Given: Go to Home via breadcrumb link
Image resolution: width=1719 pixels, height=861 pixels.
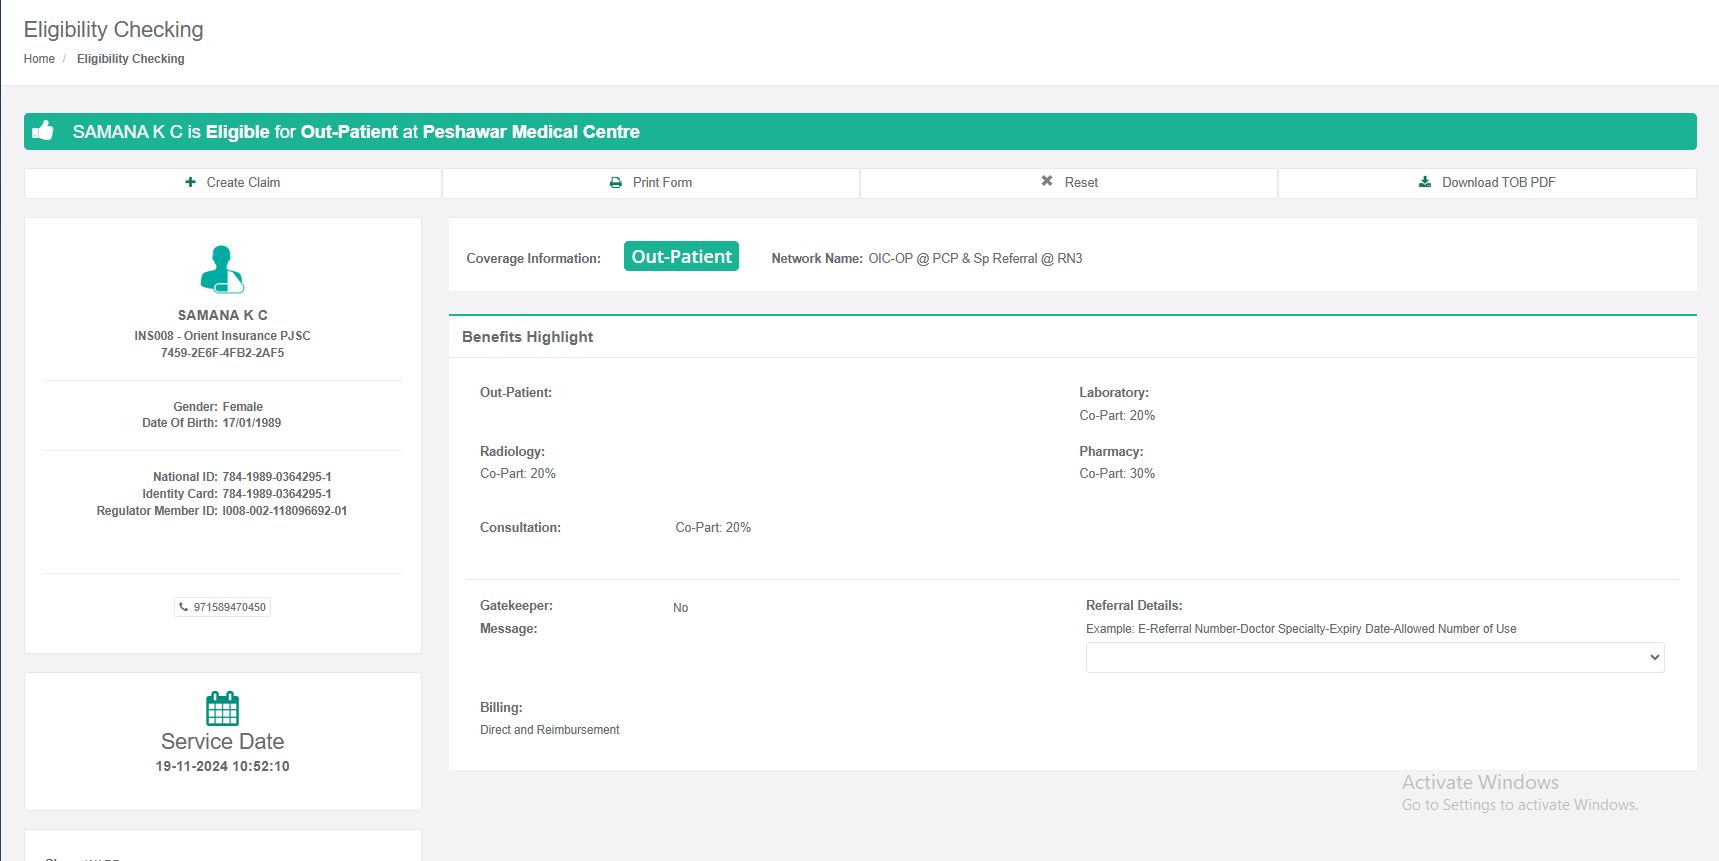Looking at the screenshot, I should pos(39,59).
